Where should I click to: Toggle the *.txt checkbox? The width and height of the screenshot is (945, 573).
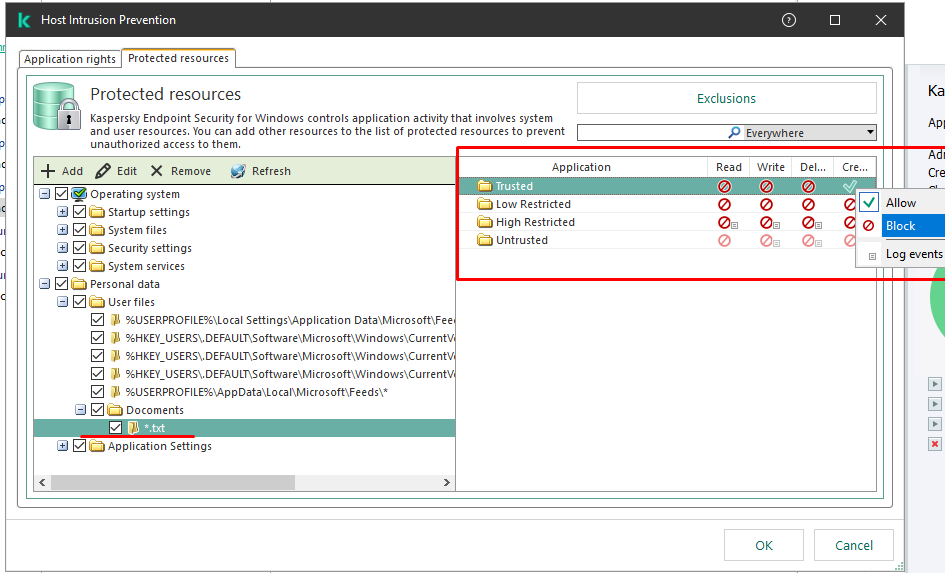click(x=116, y=428)
